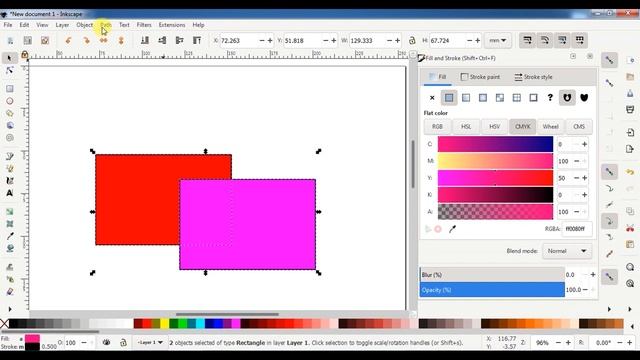Select linear gradient fill type
The height and width of the screenshot is (360, 640).
pyautogui.click(x=466, y=98)
